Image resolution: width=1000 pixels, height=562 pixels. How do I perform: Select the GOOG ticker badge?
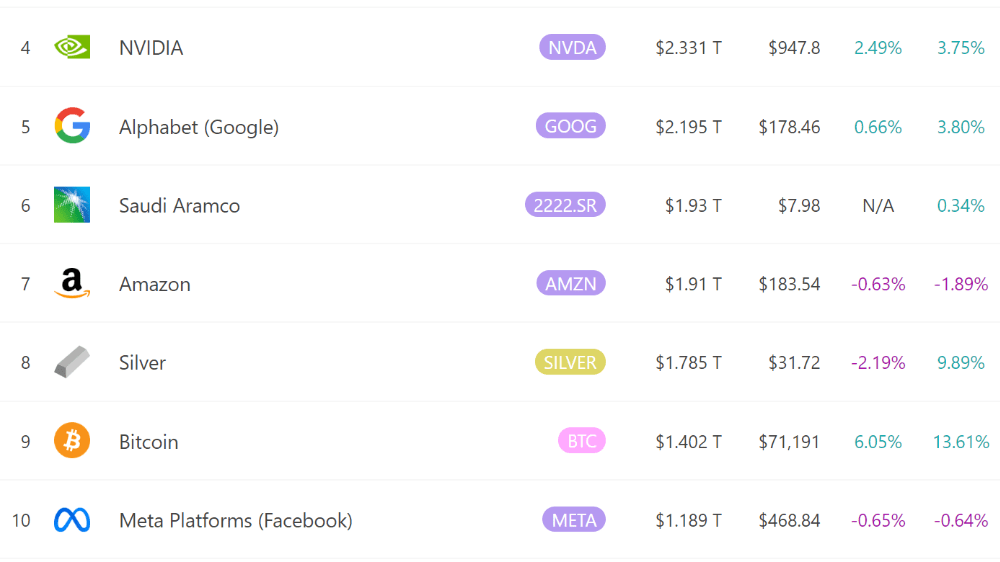(x=570, y=126)
